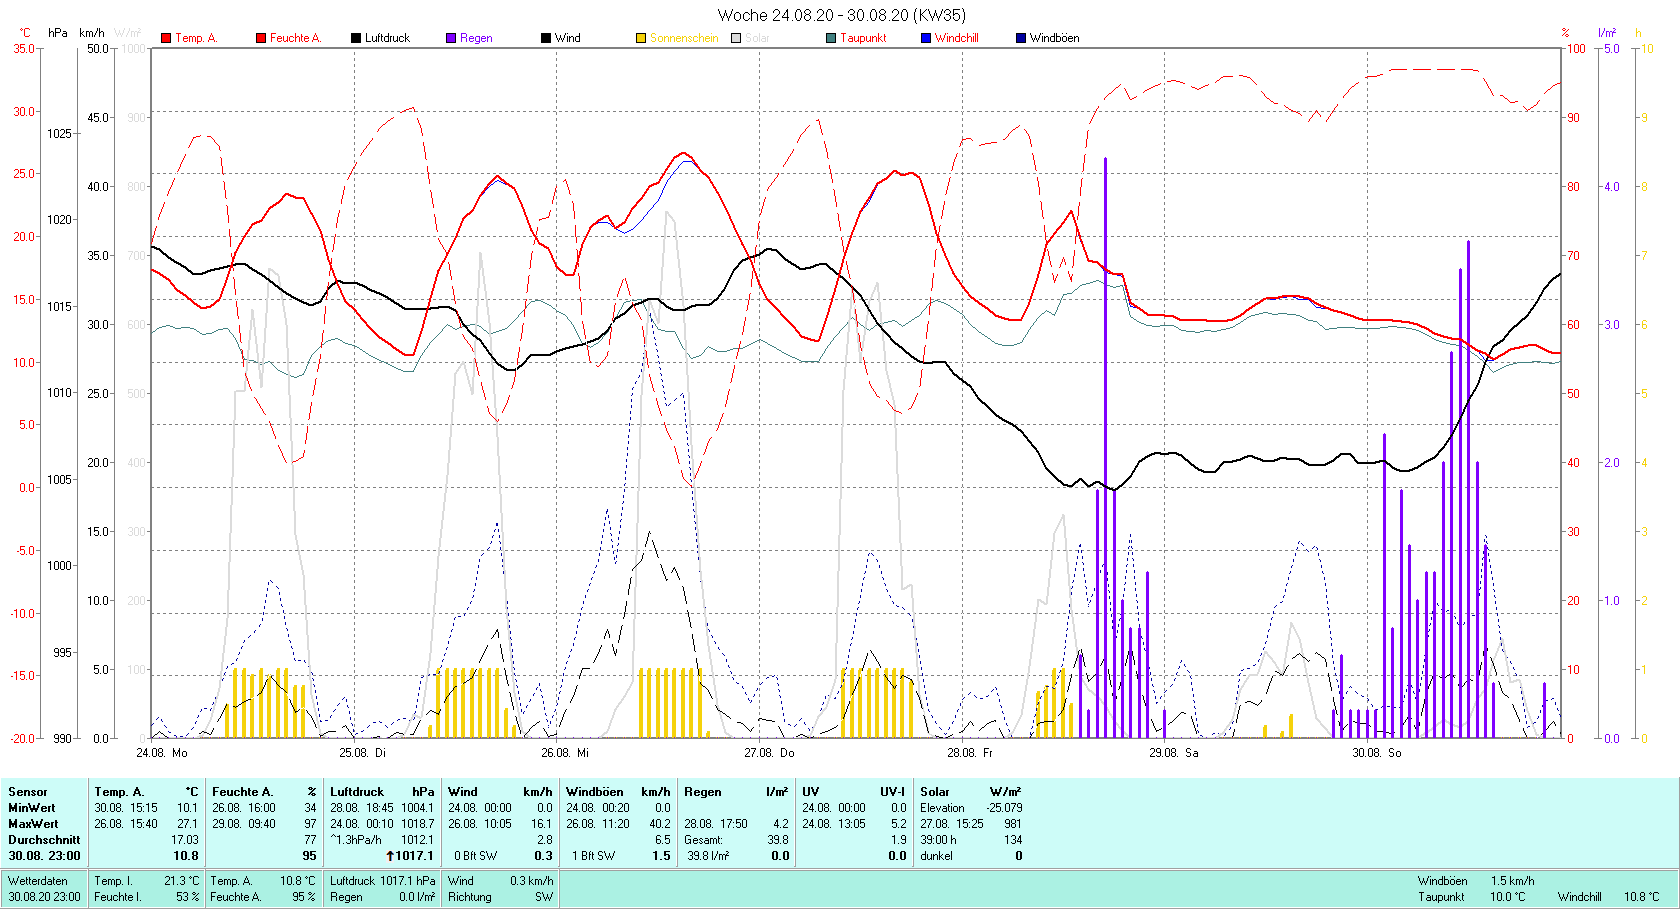1680x909 pixels.
Task: Click the red Temp. A. legend swatch
Action: pos(166,38)
